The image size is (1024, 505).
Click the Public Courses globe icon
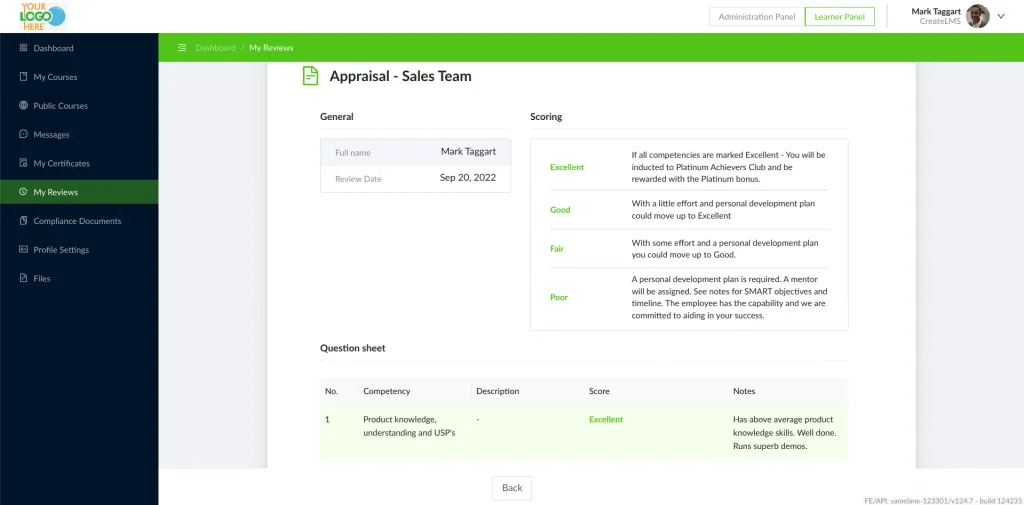[24, 105]
